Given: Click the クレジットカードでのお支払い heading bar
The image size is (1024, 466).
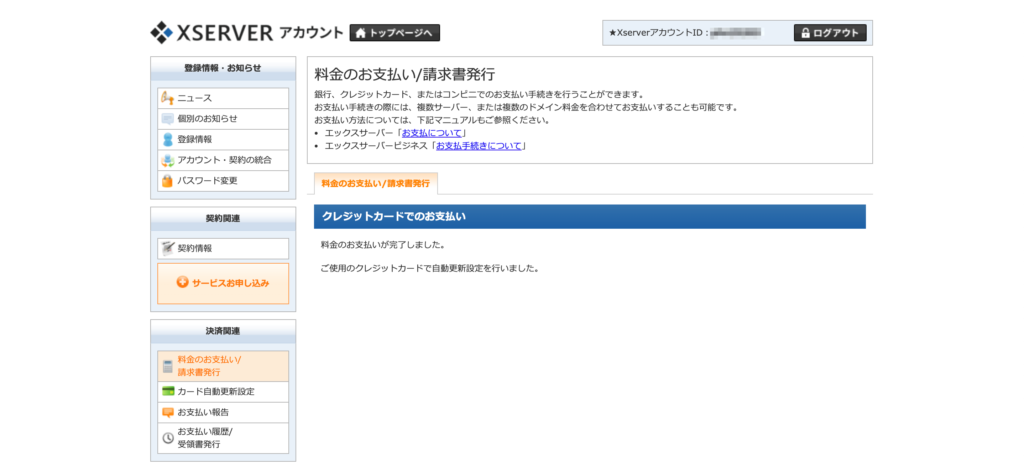Looking at the screenshot, I should click(590, 217).
